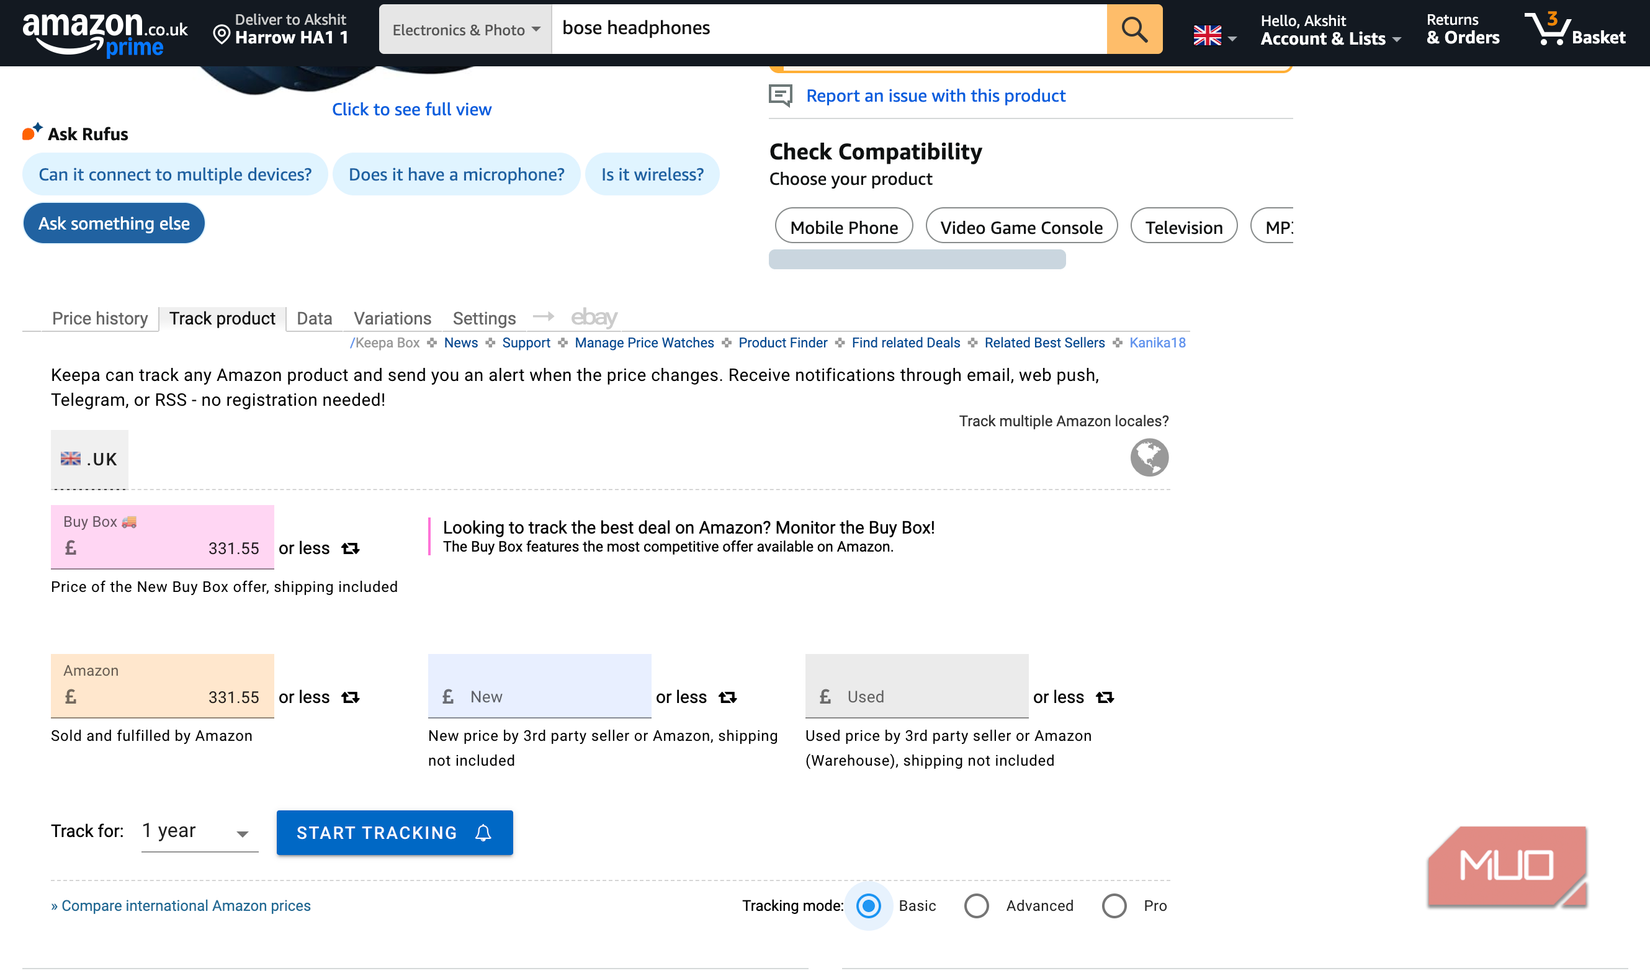
Task: Click the orange search magnifier button
Action: click(x=1134, y=29)
